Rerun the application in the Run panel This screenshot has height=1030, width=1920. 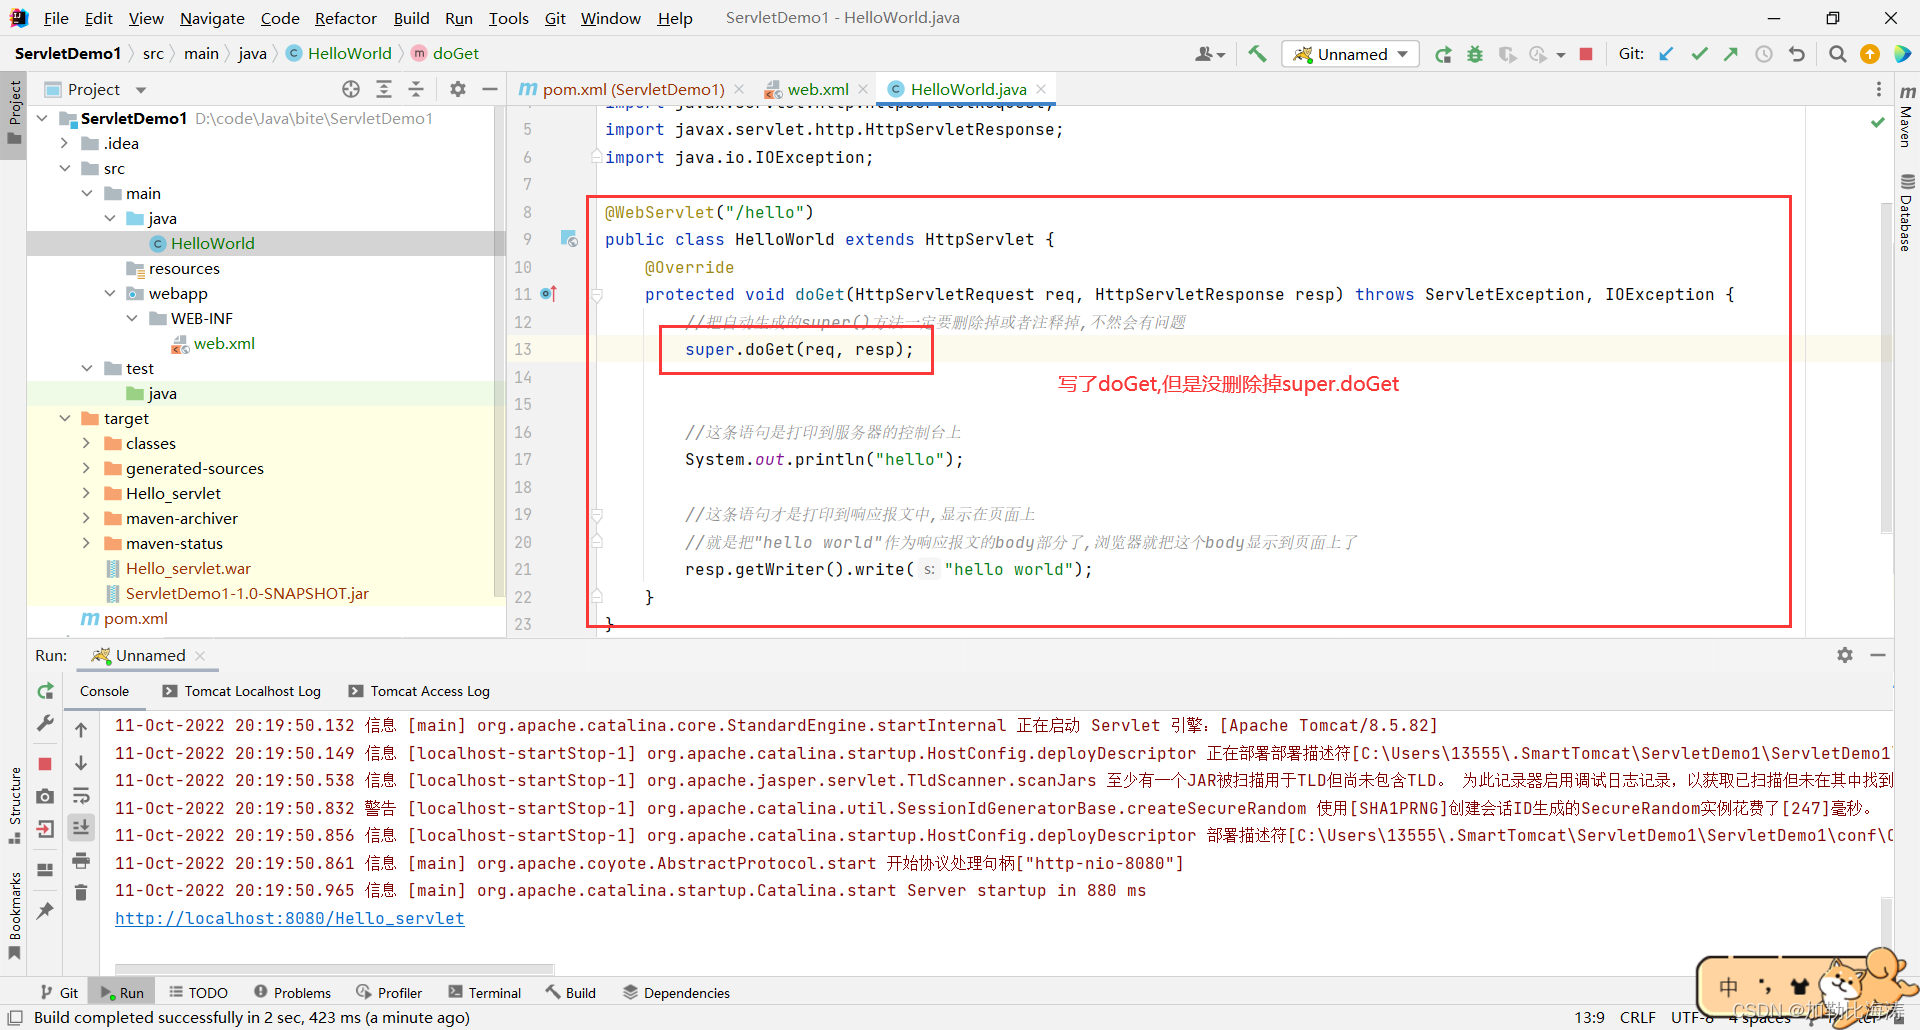44,691
